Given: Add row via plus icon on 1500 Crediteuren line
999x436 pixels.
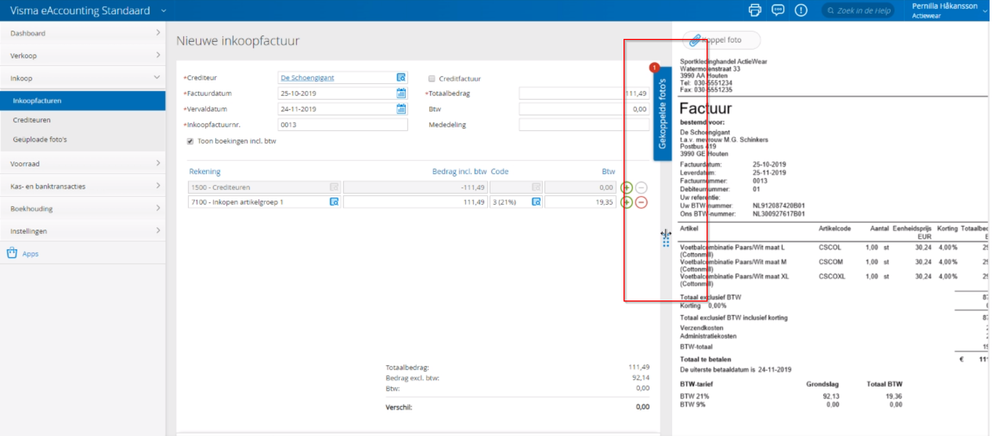Looking at the screenshot, I should [626, 187].
